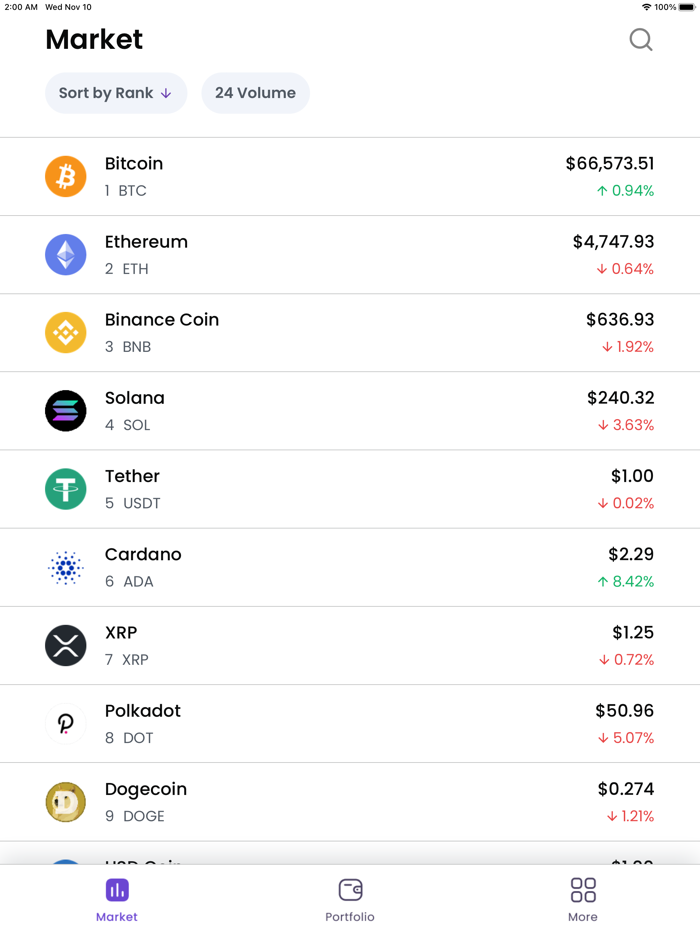Click the 24 Volume button
Screen dimensions: 700x934
coord(256,92)
